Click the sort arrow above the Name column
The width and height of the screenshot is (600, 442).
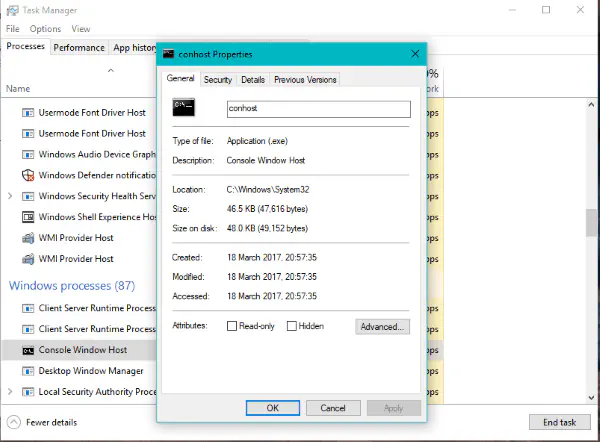pos(111,70)
